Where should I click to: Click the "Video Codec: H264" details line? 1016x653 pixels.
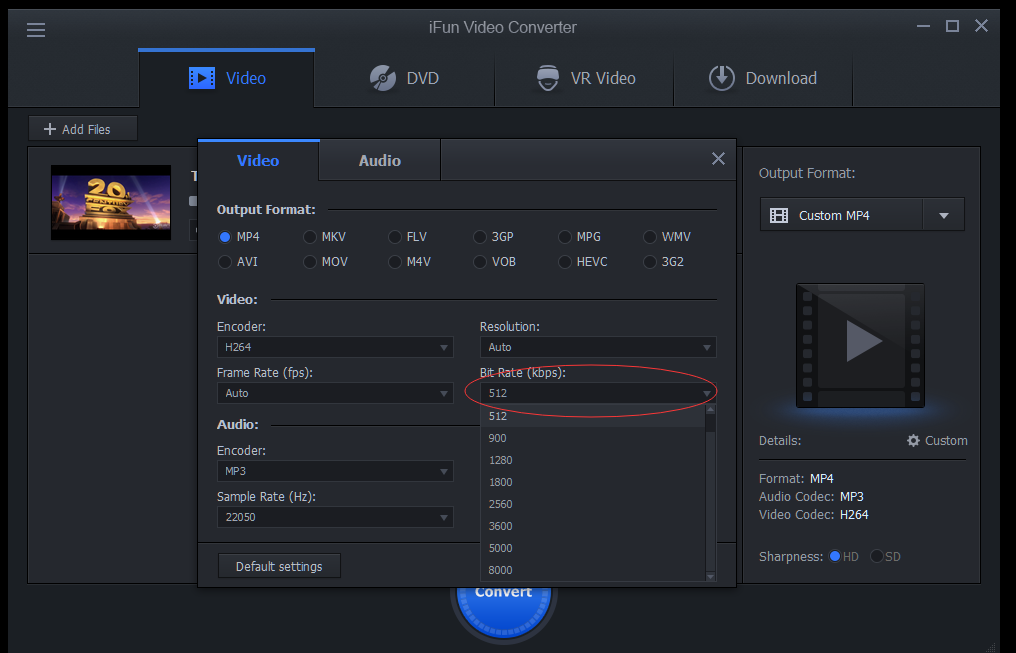pos(814,515)
